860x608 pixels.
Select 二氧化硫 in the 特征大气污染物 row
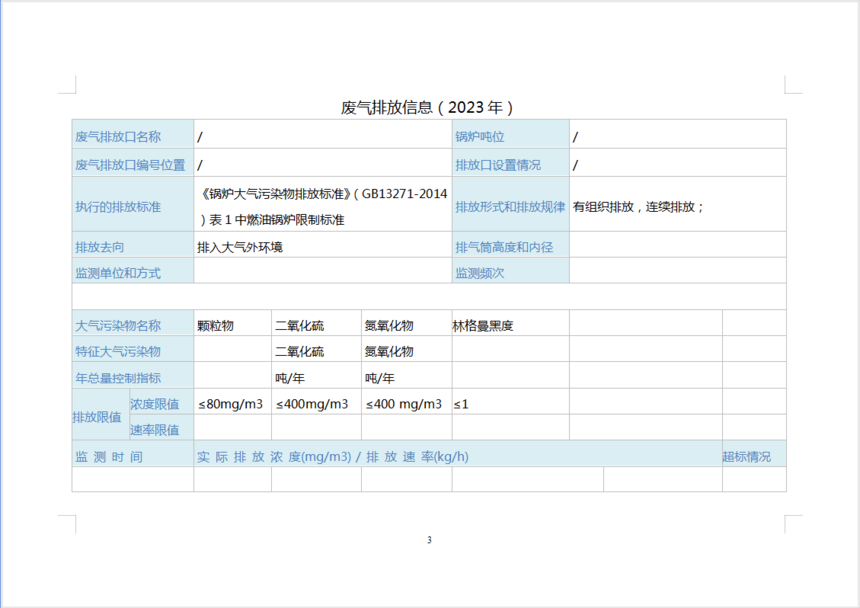300,351
